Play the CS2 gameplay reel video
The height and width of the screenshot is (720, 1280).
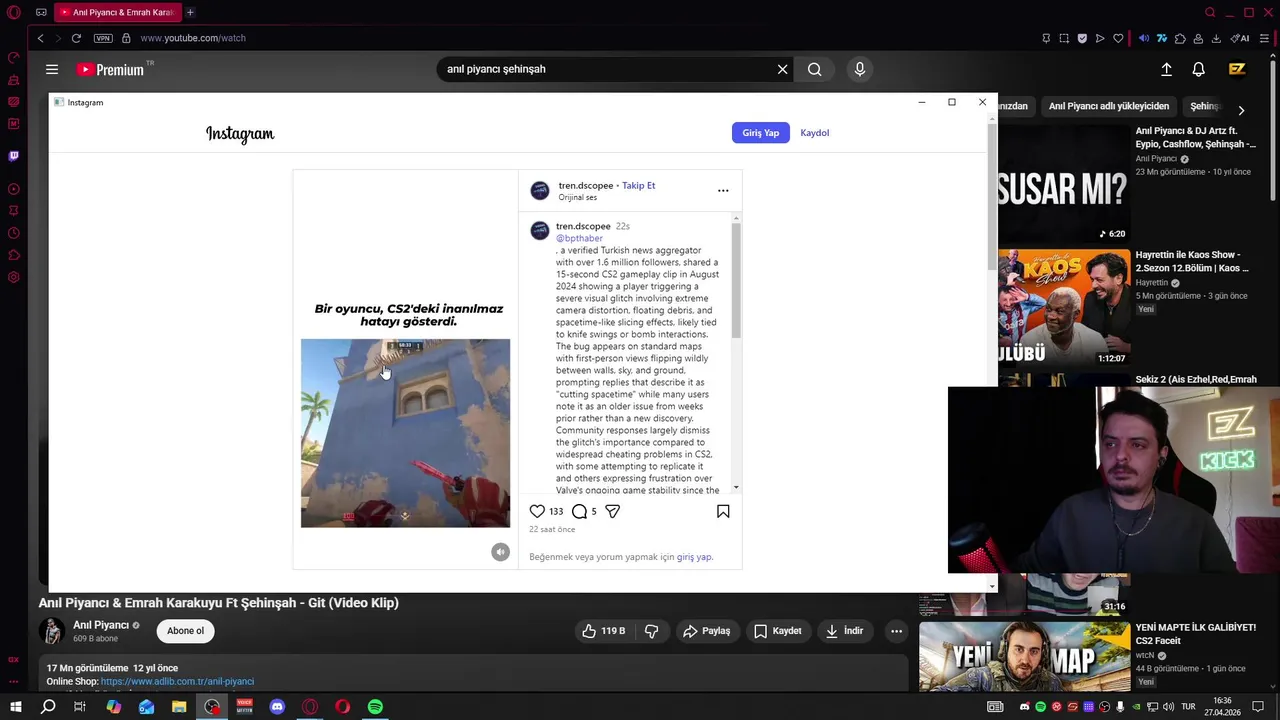(x=405, y=433)
